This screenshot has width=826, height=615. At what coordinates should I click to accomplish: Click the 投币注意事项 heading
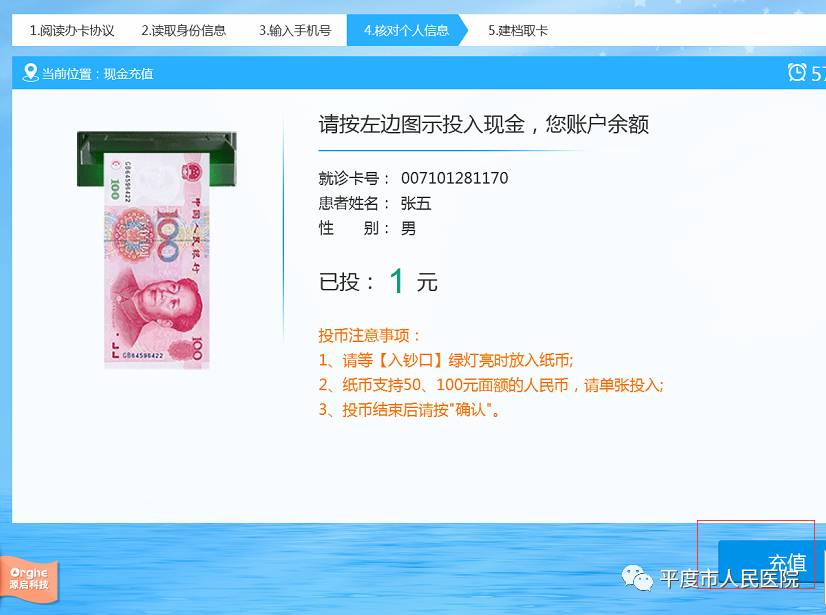click(368, 336)
